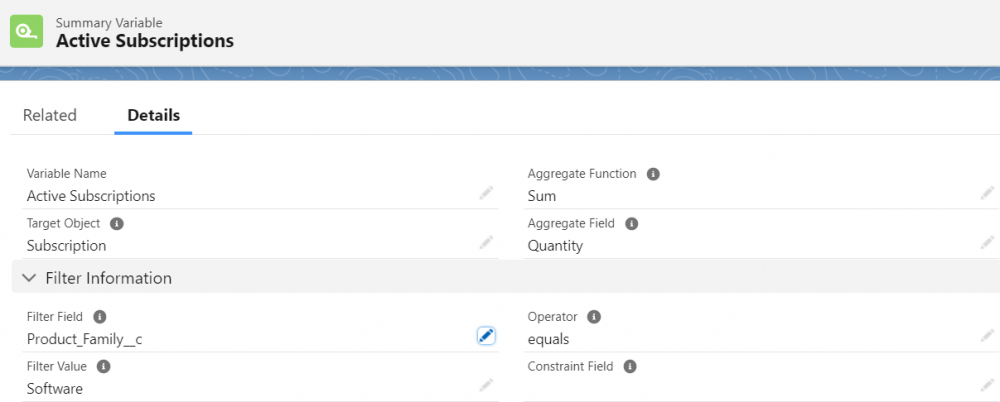Collapse the Filter Information section
Viewport: 1000px width, 402px height.
[x=29, y=278]
